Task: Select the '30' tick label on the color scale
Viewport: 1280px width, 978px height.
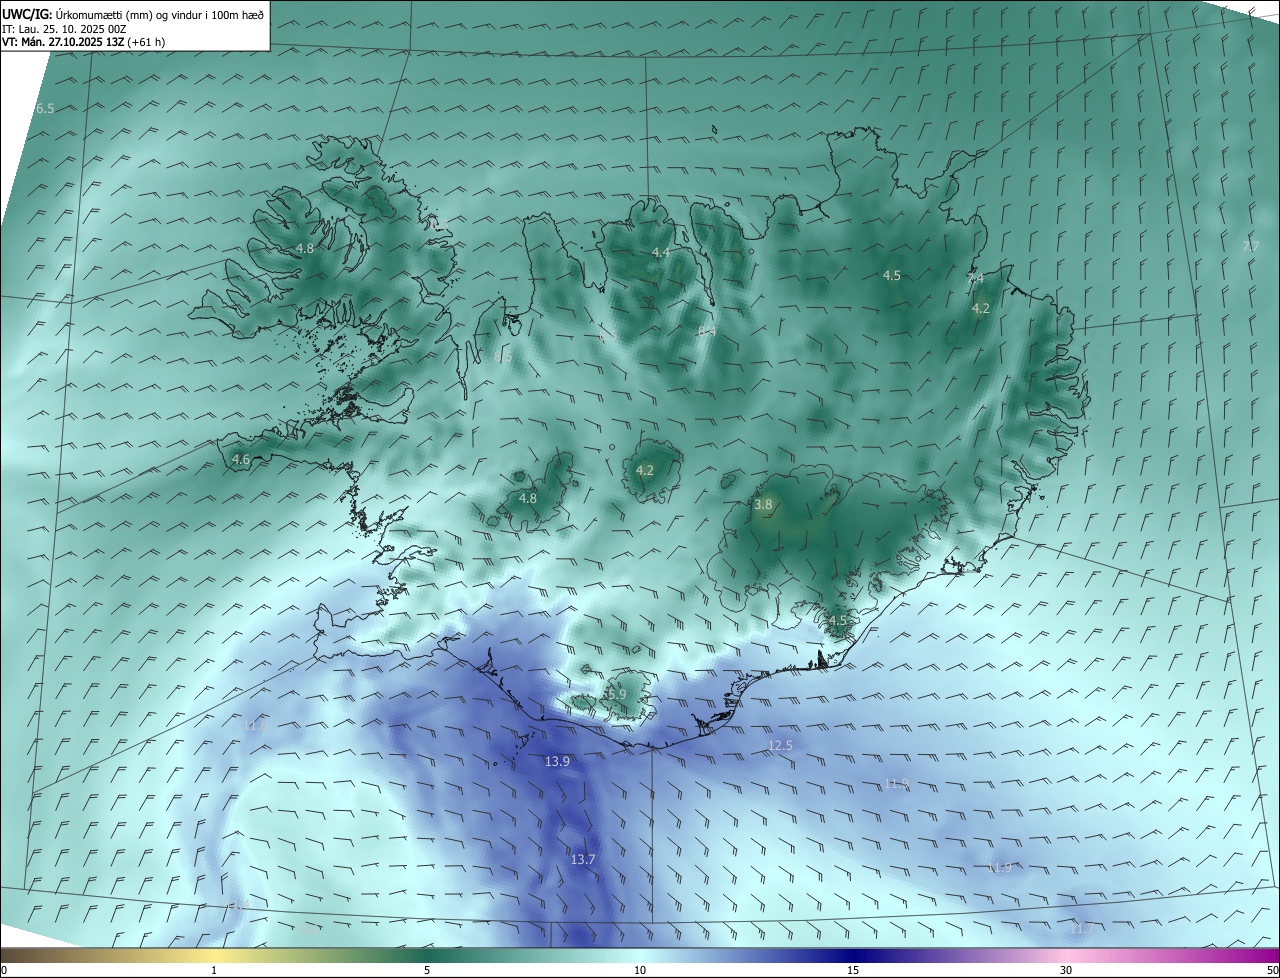Action: [x=1066, y=970]
